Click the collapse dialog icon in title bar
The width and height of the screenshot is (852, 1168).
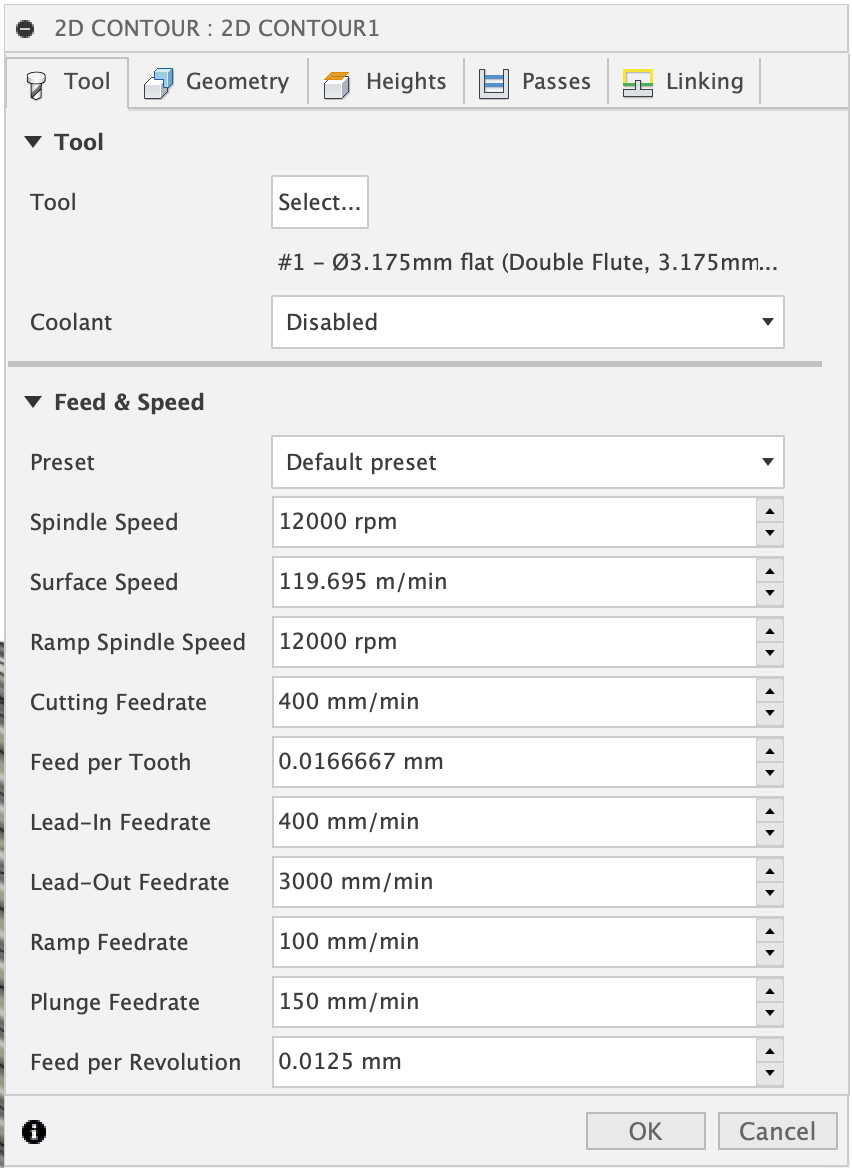click(27, 28)
